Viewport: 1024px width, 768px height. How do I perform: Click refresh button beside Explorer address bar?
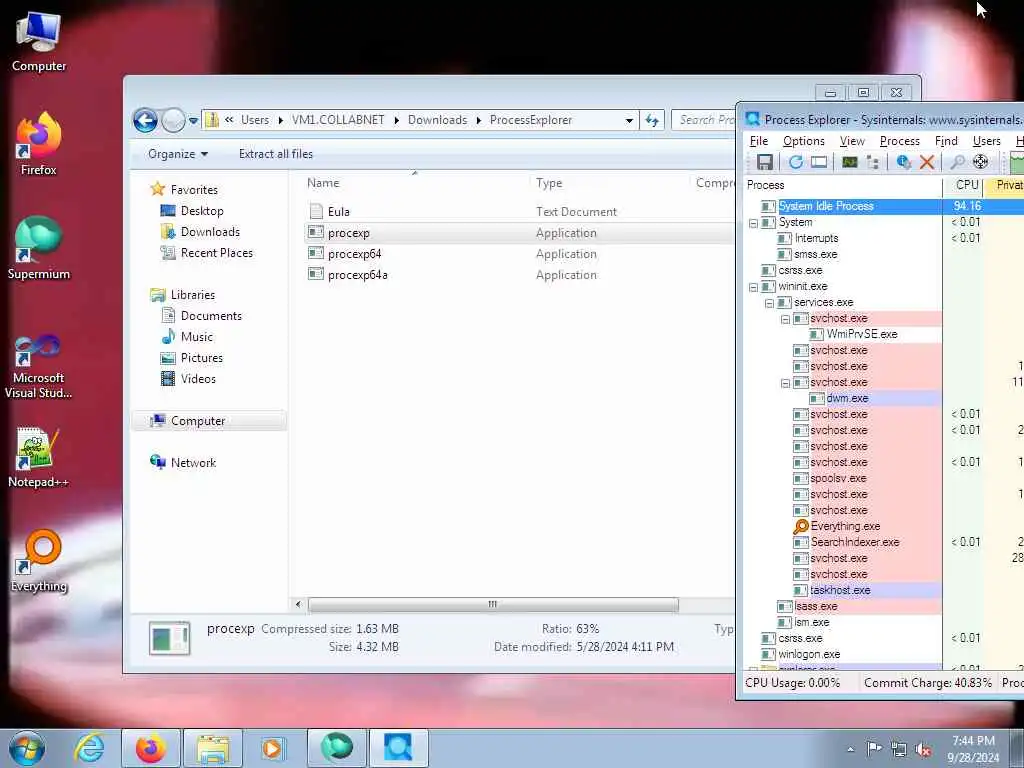click(652, 120)
